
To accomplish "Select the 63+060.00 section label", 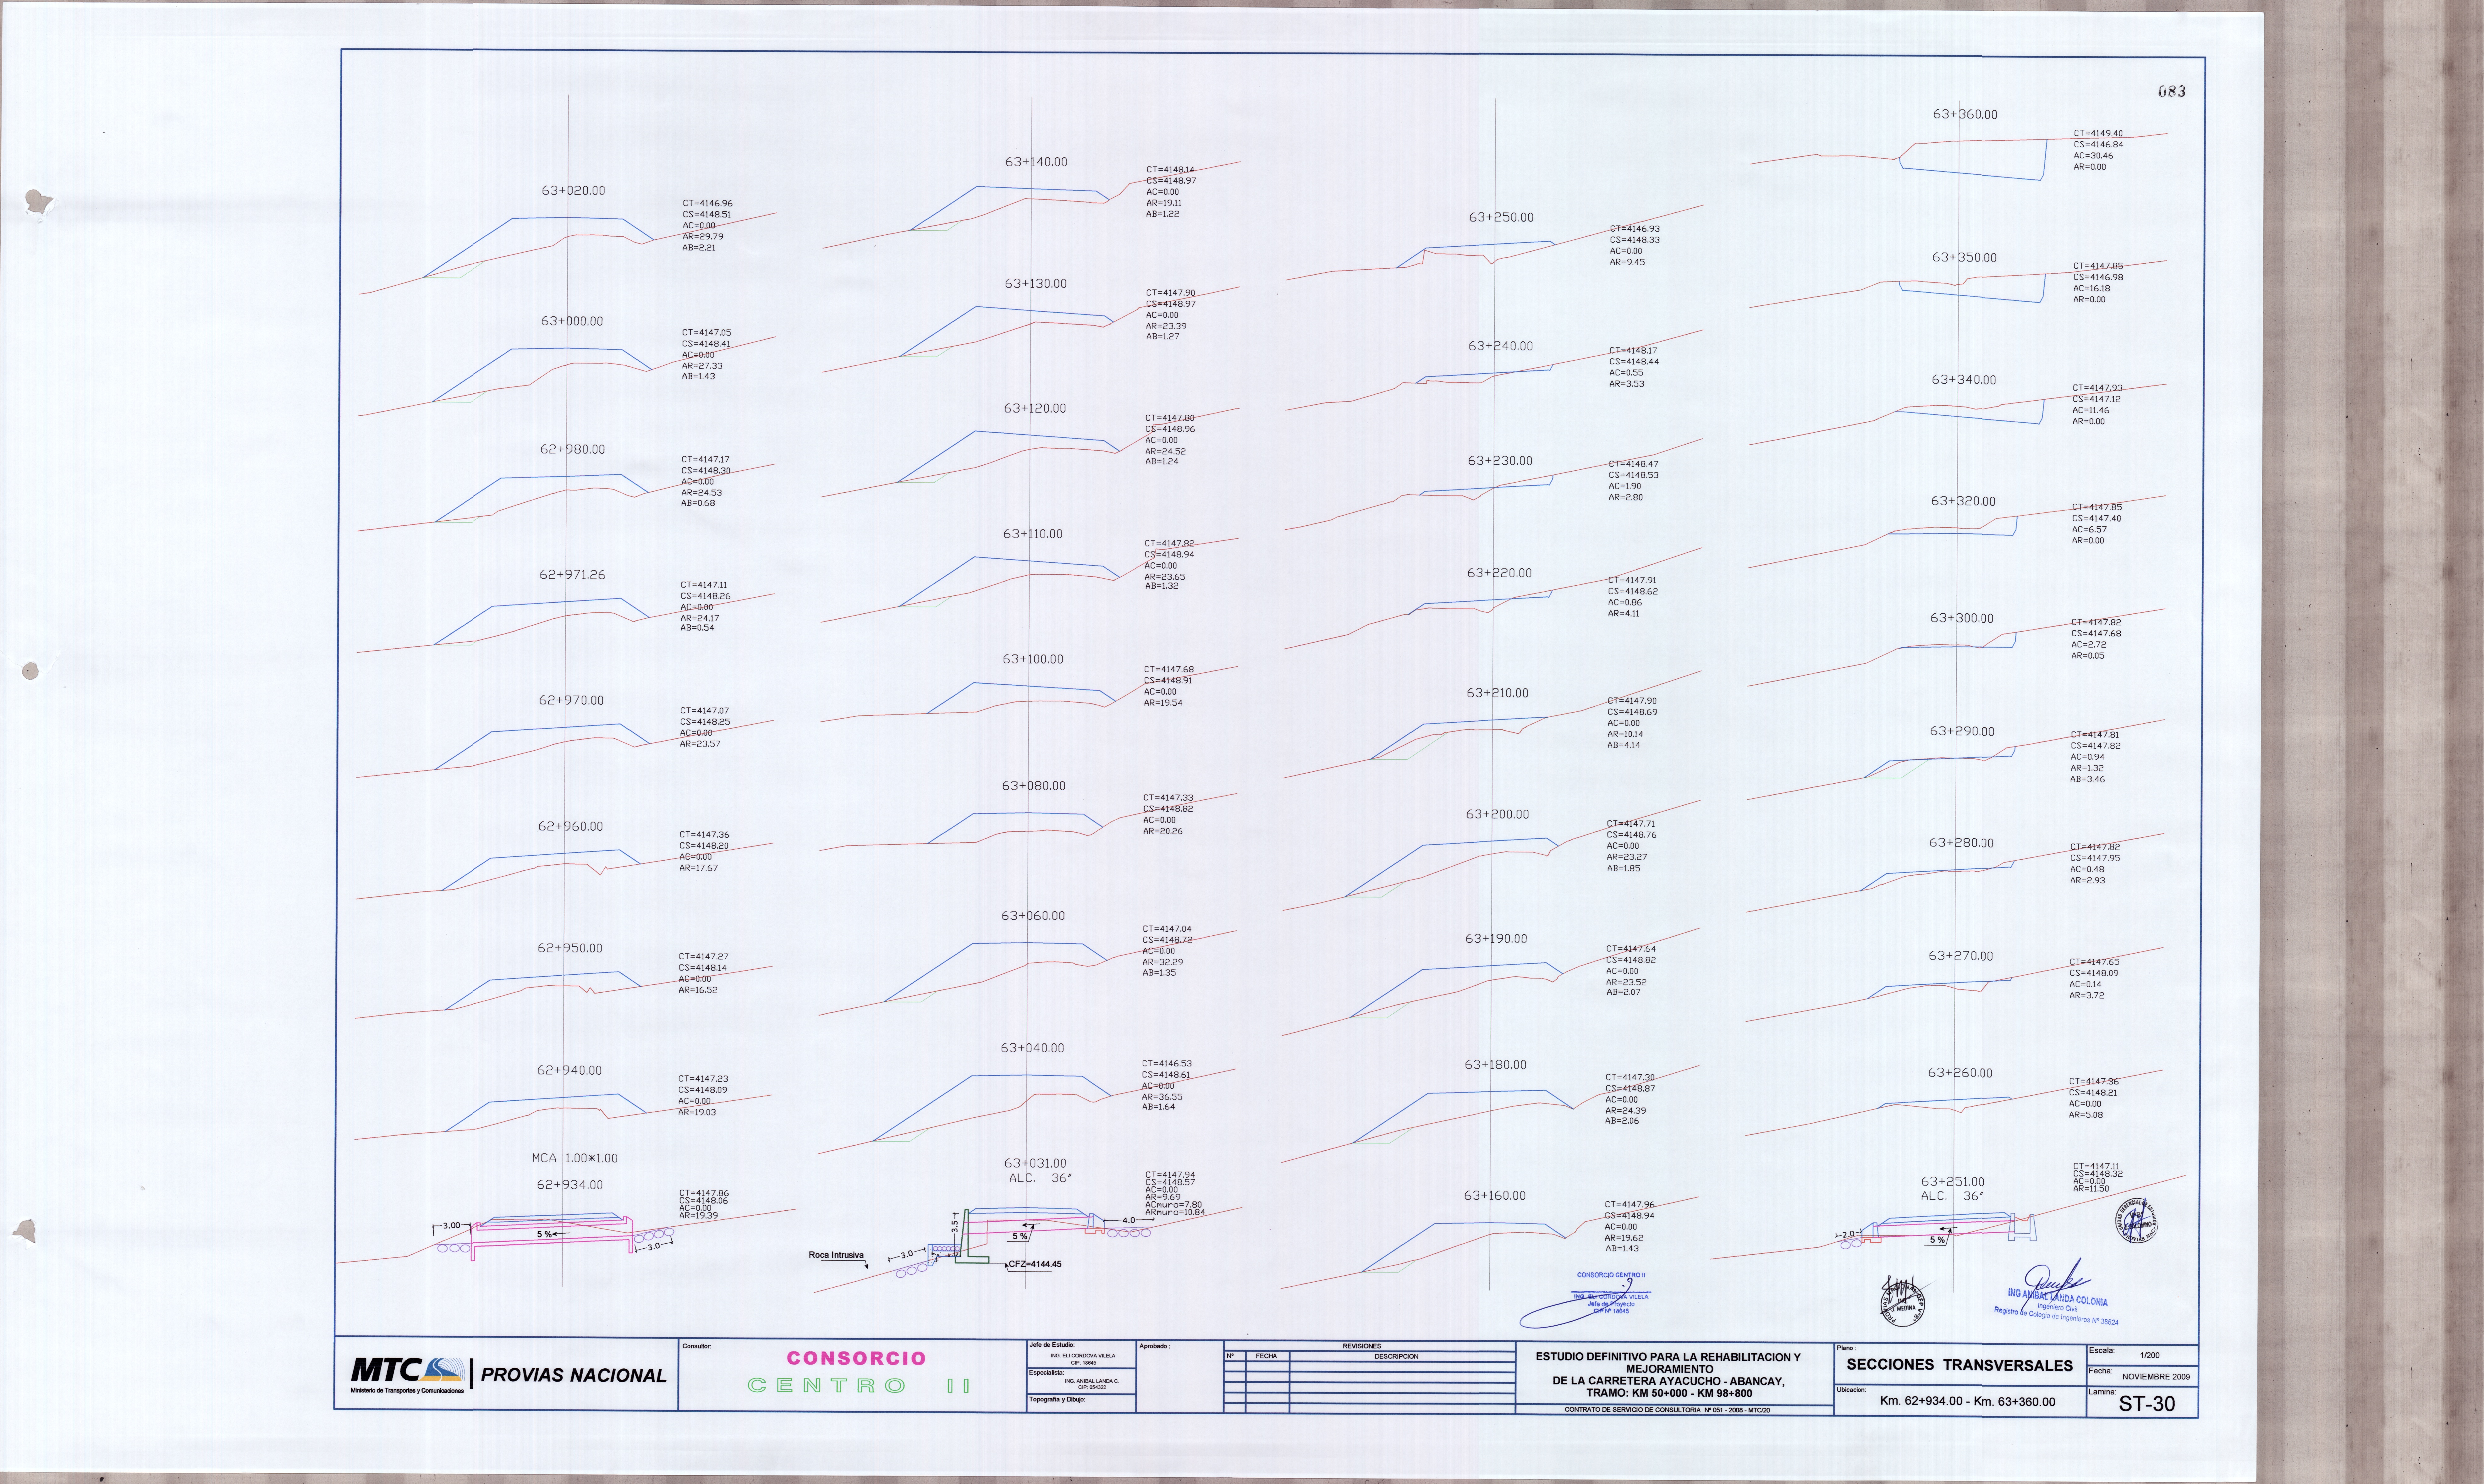I will tap(1033, 916).
